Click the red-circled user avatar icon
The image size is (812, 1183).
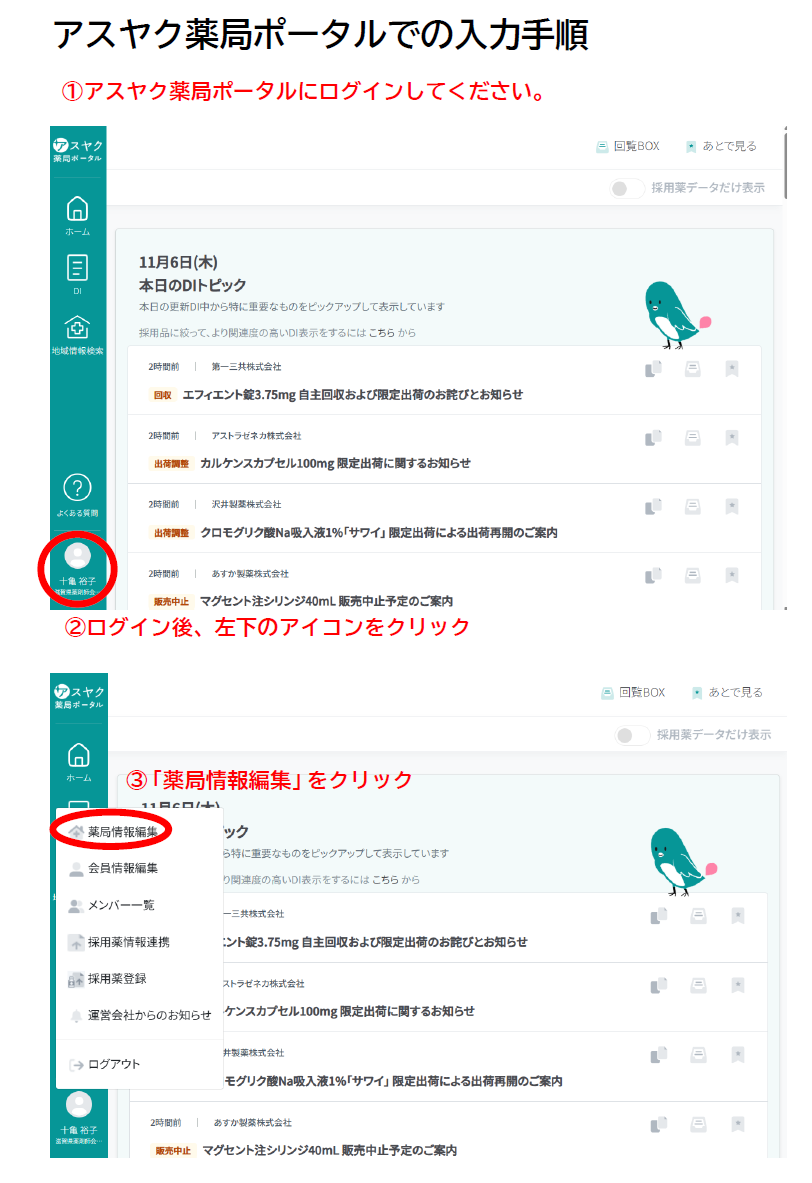pos(77,556)
